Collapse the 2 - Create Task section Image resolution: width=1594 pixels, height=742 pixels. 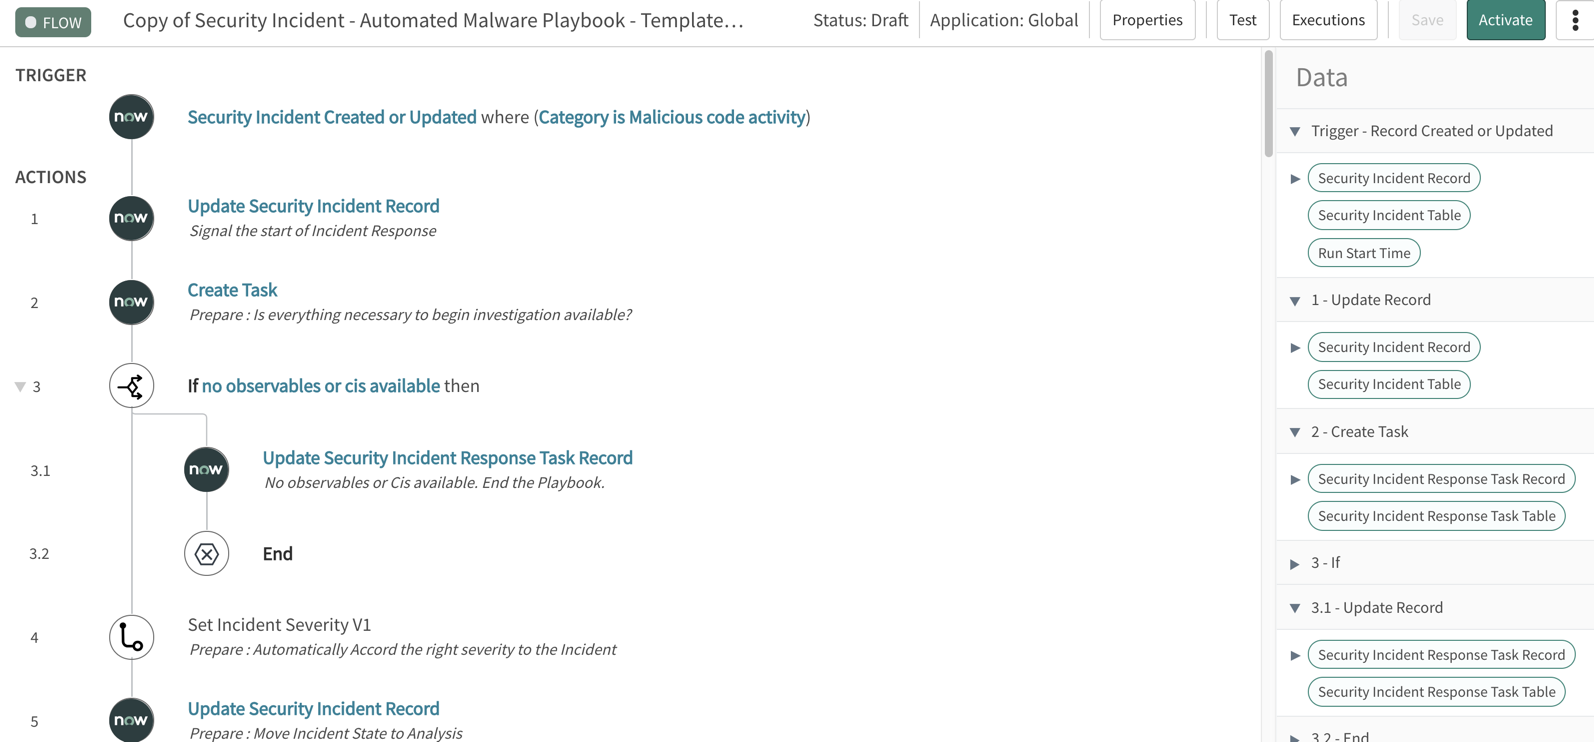1295,432
